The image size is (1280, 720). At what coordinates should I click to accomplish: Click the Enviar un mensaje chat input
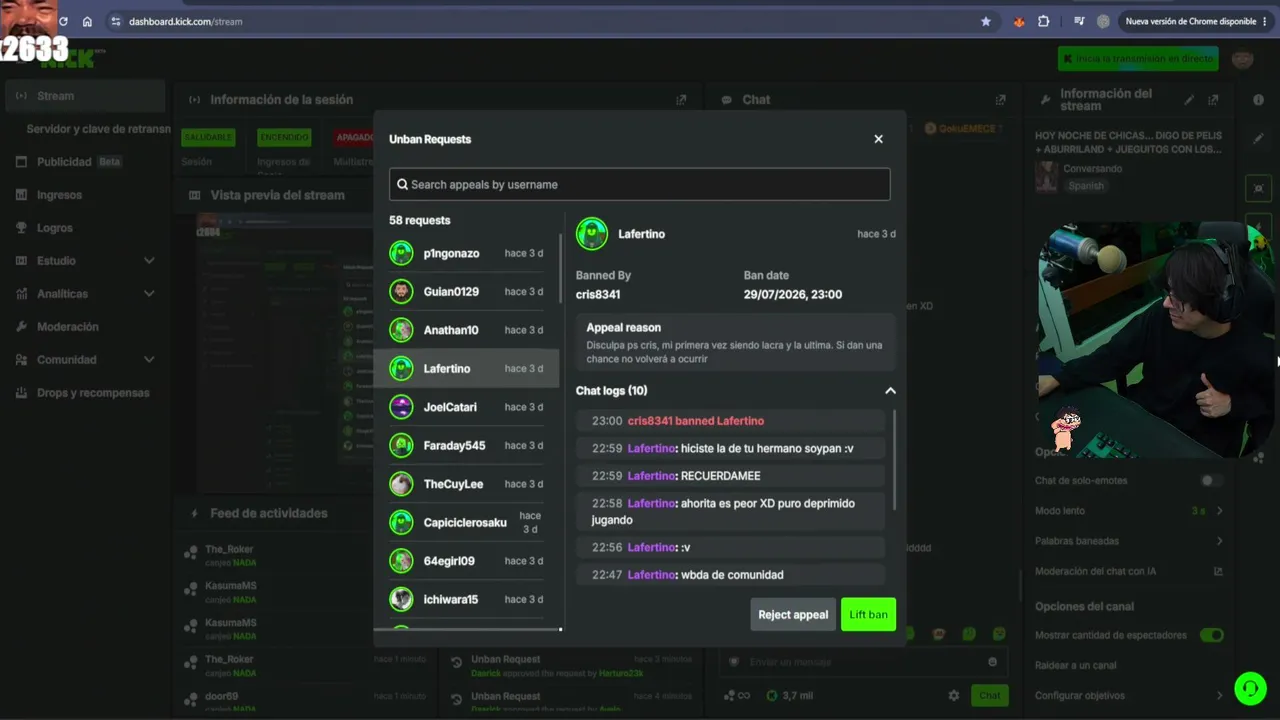click(x=860, y=662)
